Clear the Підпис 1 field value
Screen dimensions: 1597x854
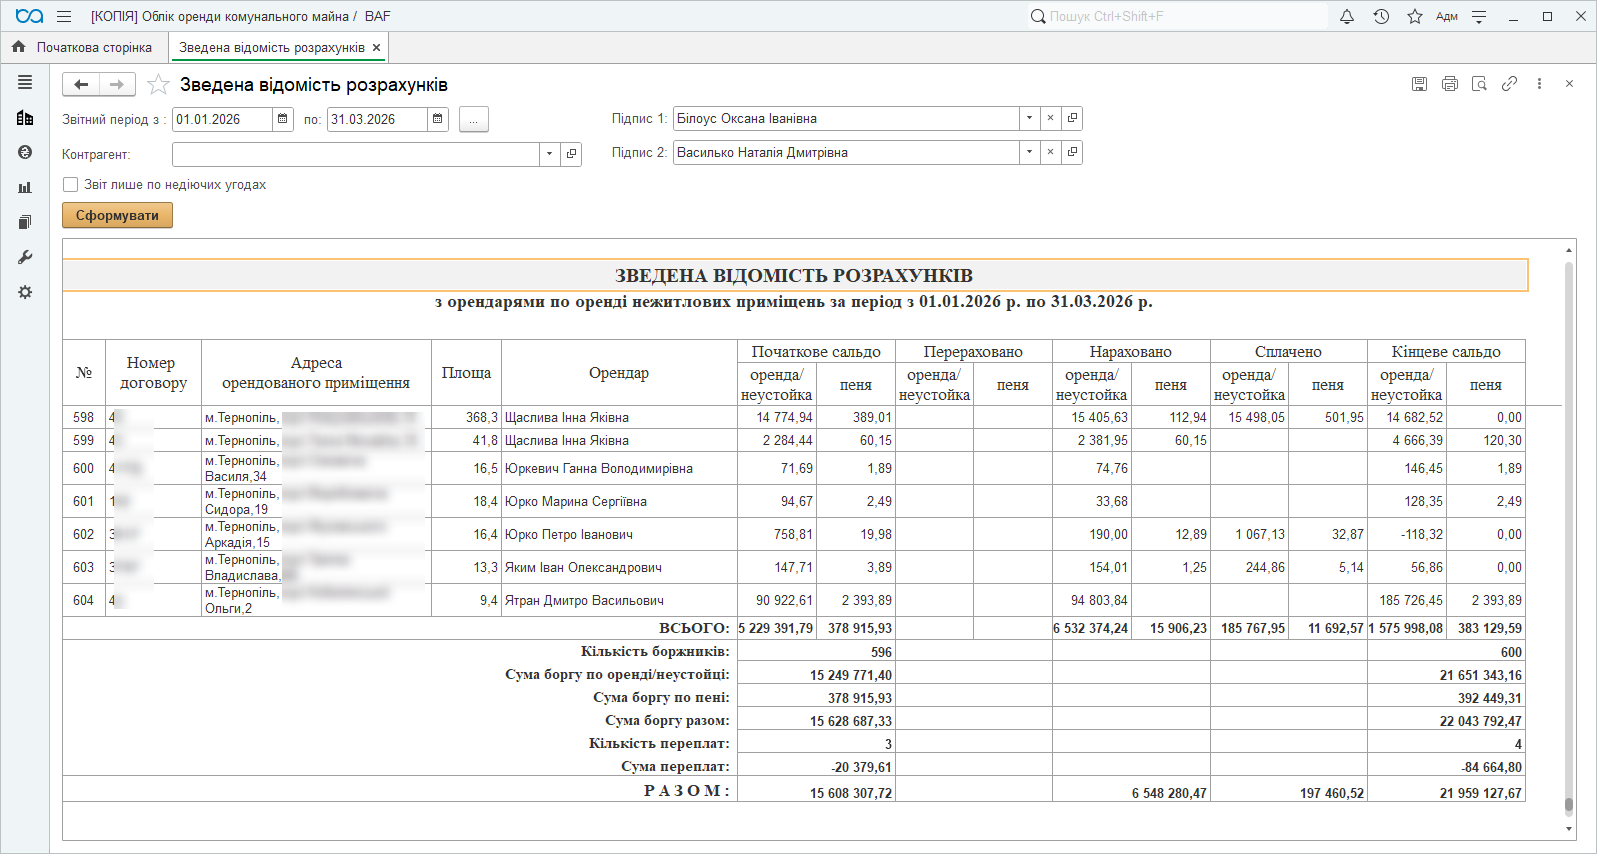click(x=1050, y=118)
